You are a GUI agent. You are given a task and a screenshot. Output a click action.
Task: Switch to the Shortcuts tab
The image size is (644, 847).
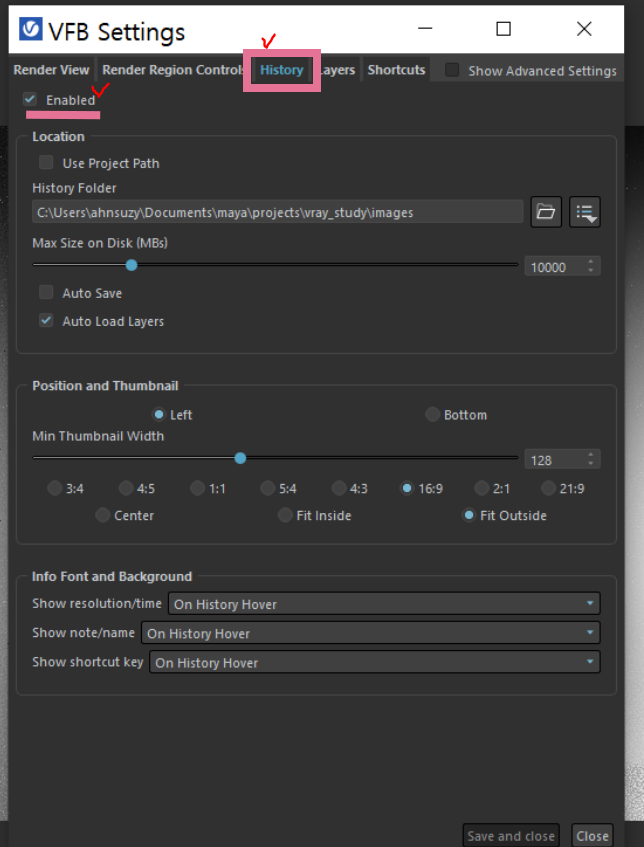pos(396,70)
